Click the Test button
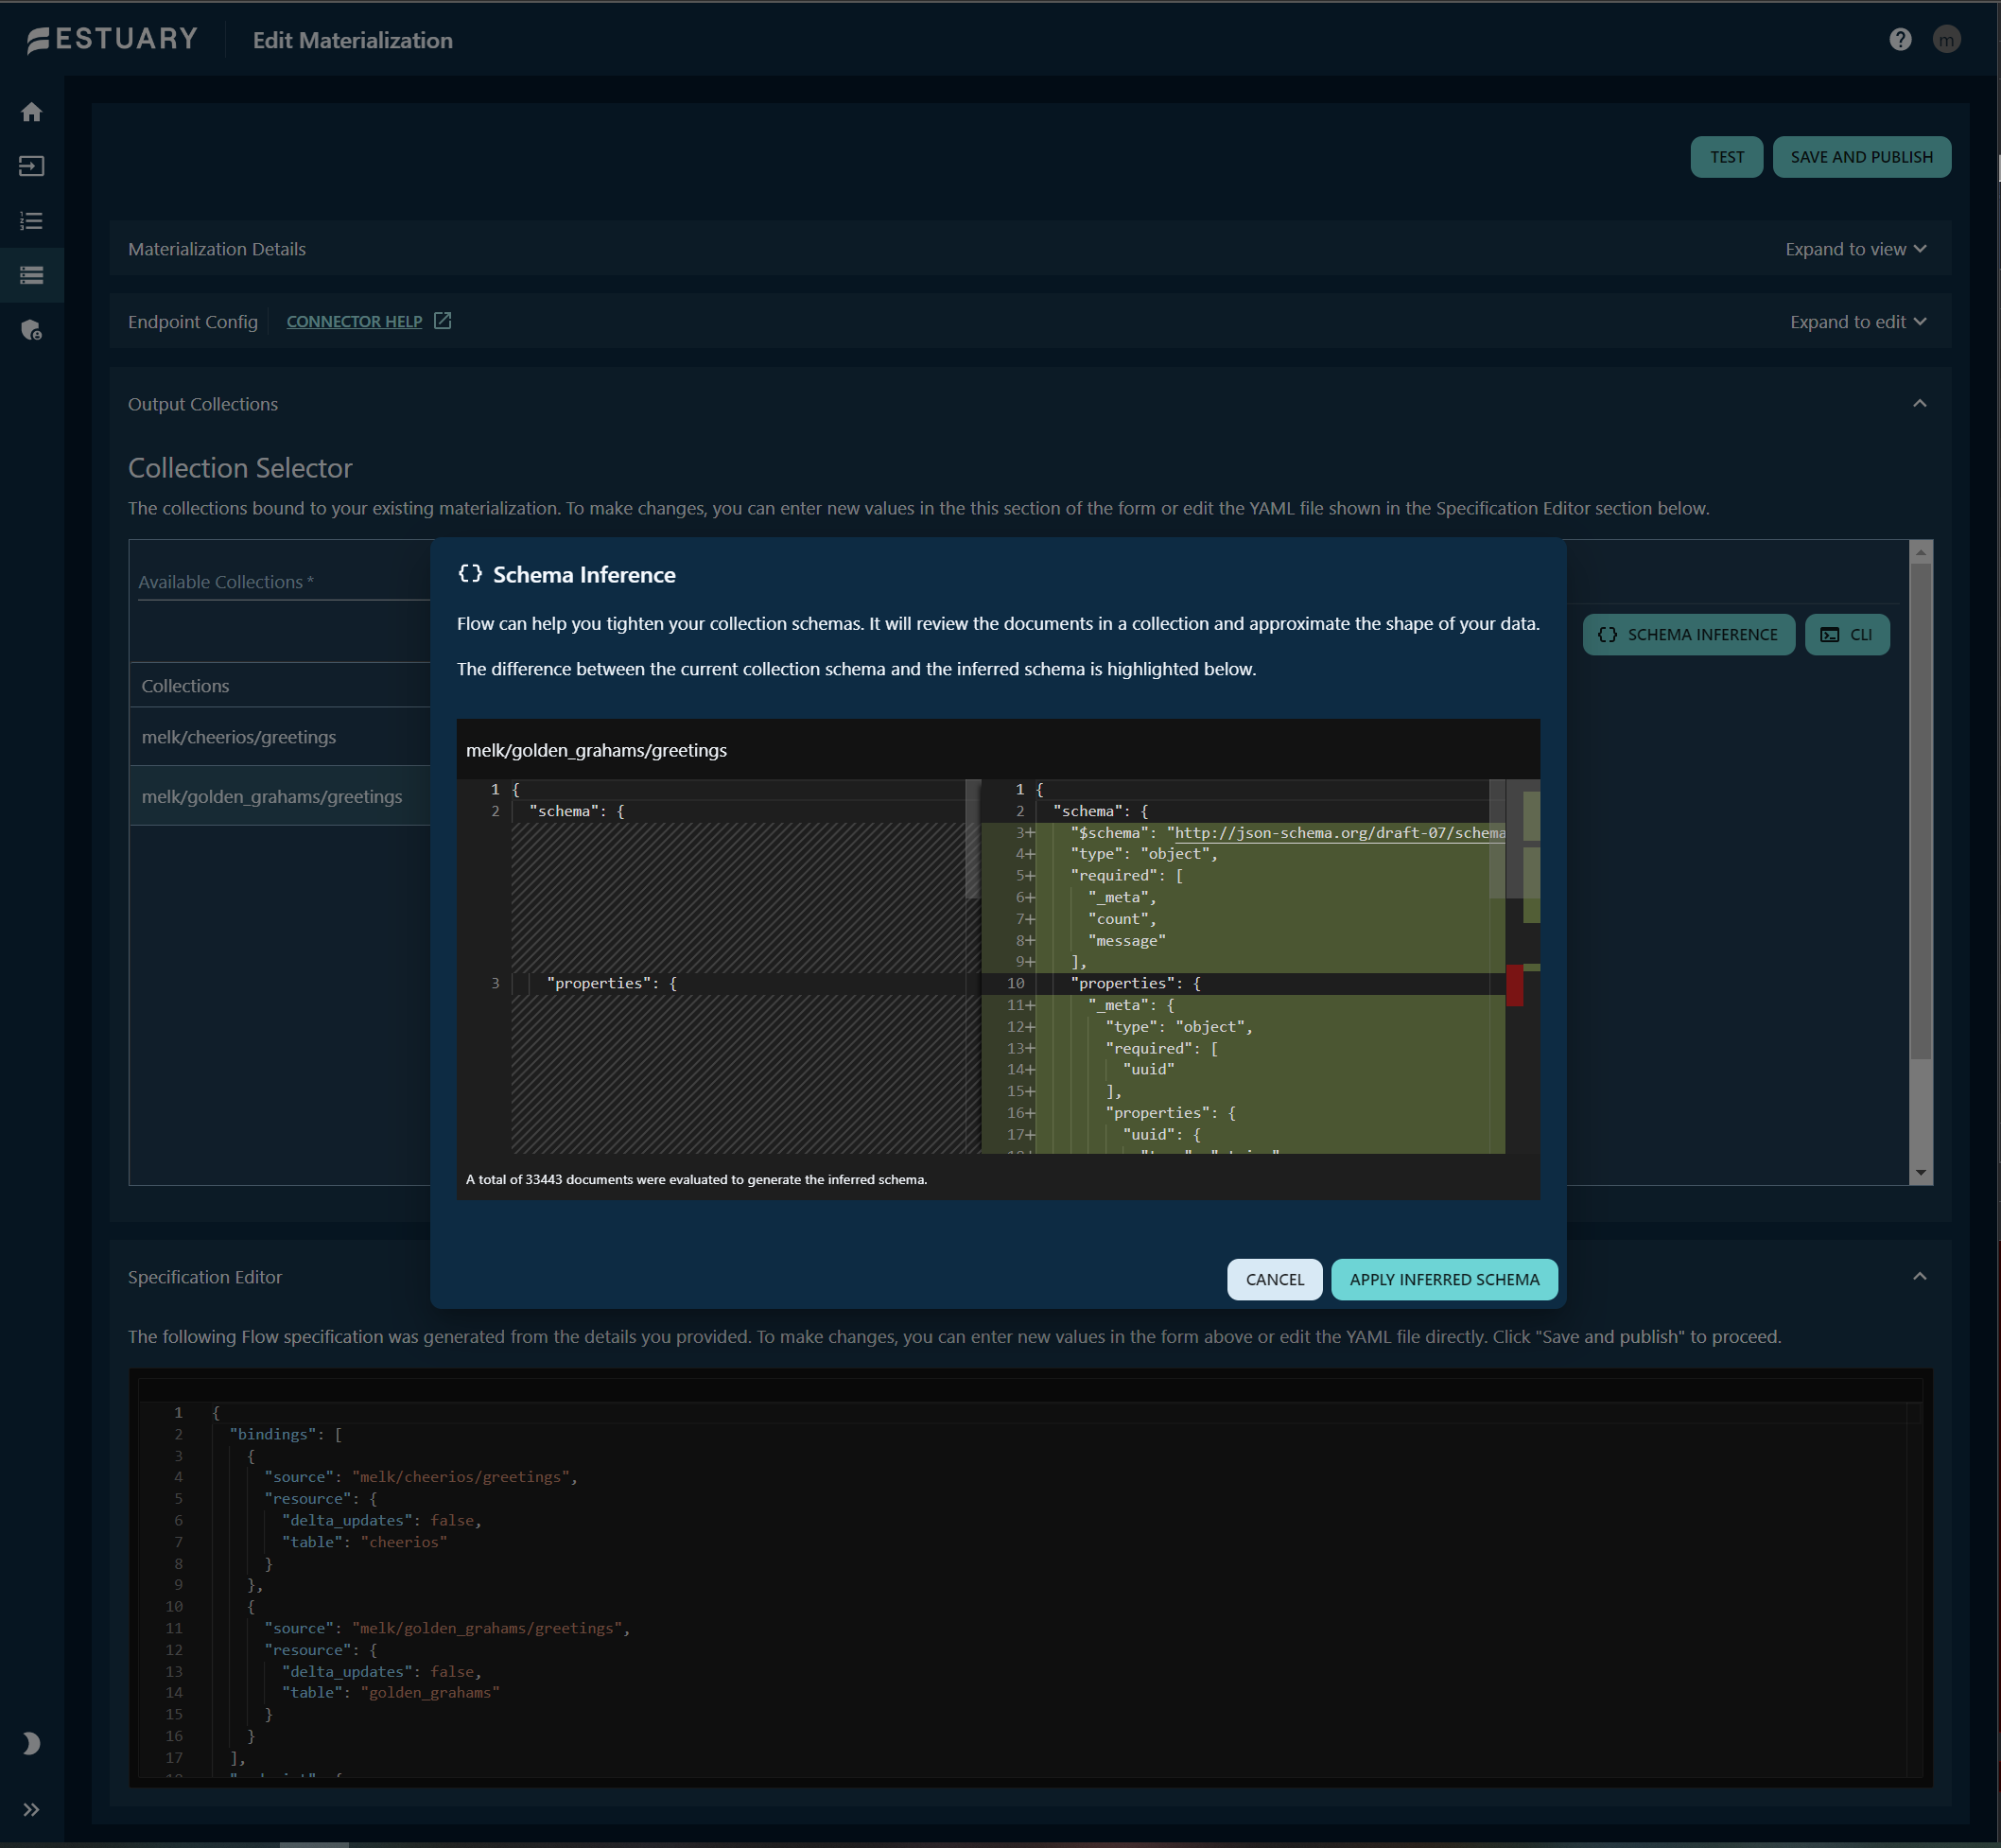 (1726, 157)
